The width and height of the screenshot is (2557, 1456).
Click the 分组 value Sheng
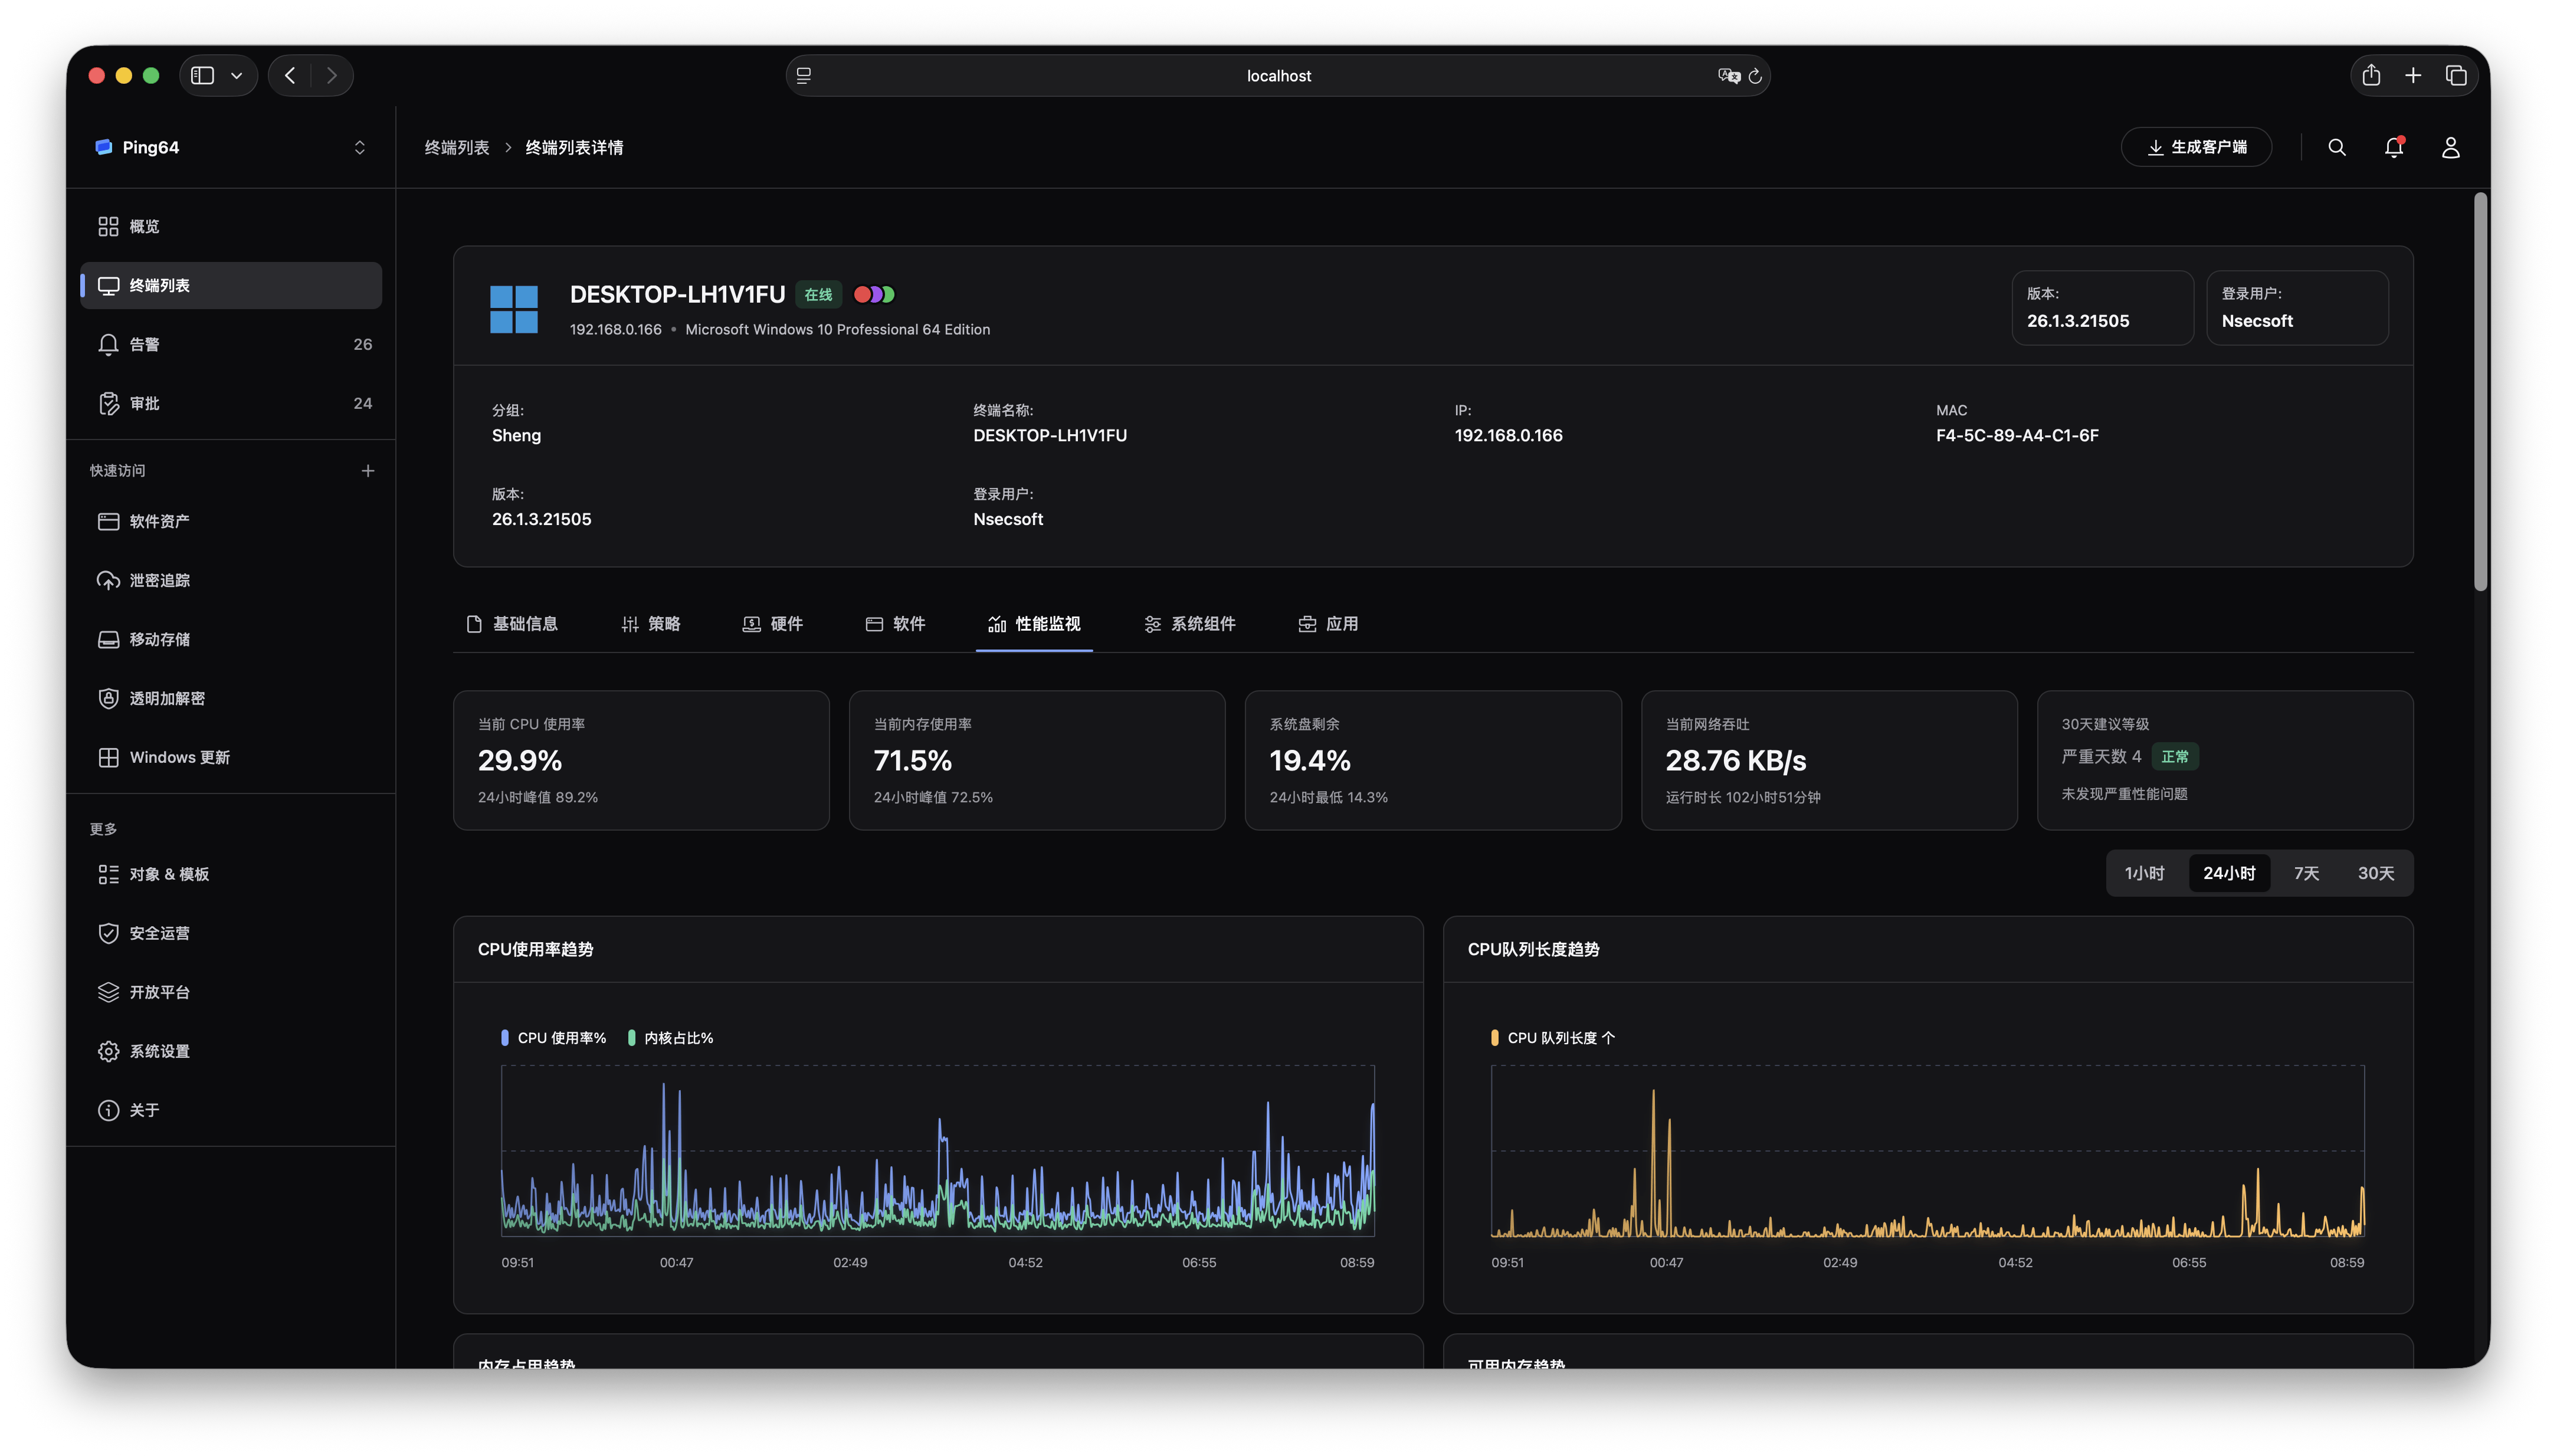tap(516, 435)
